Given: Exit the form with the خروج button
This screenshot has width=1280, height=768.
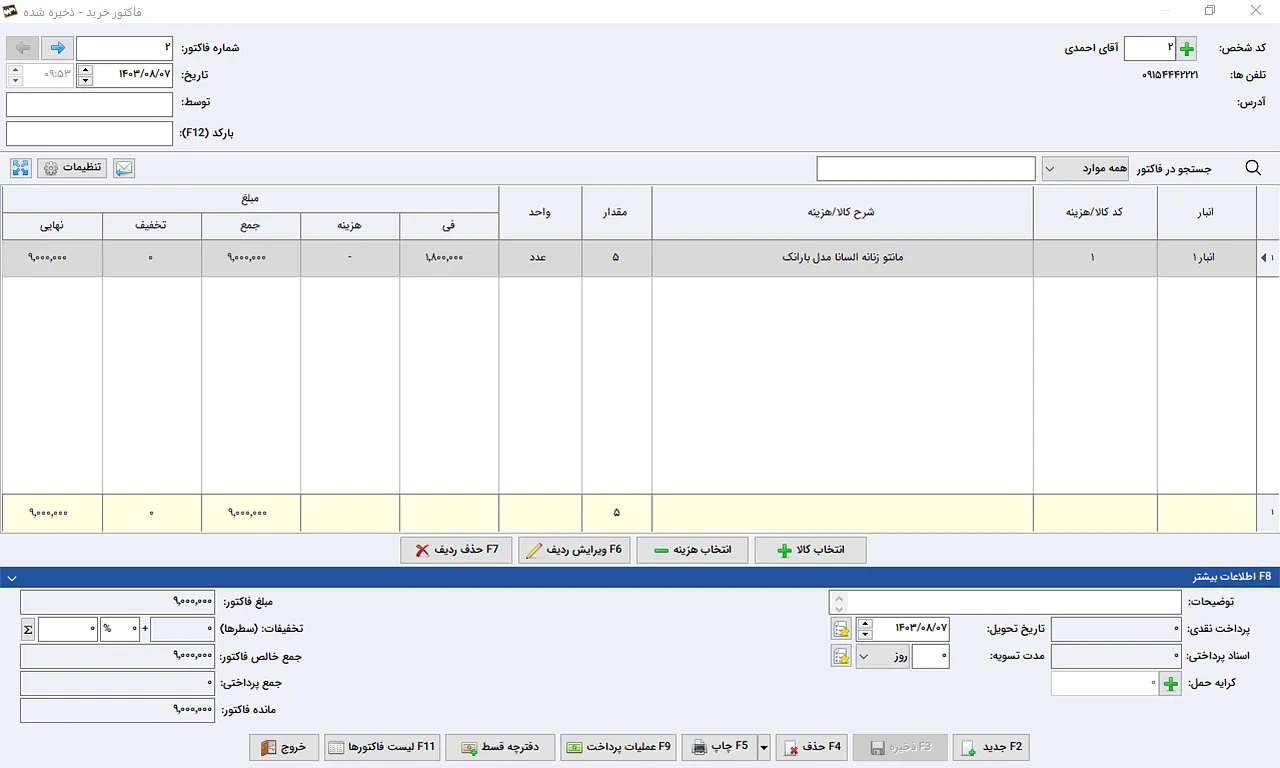Looking at the screenshot, I should pyautogui.click(x=284, y=747).
